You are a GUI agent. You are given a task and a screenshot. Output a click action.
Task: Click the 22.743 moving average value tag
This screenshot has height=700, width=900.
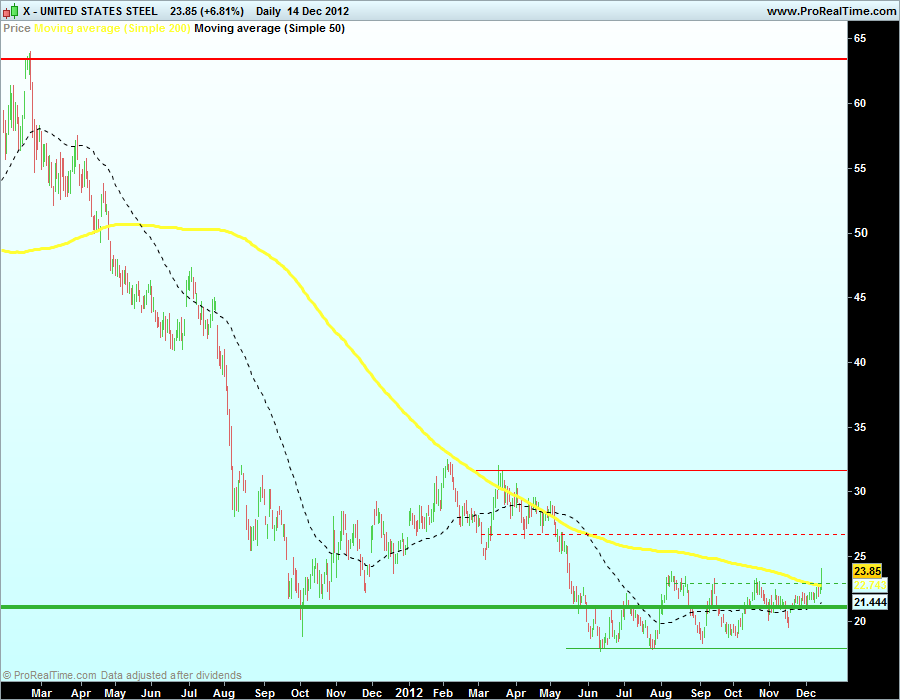[x=870, y=585]
